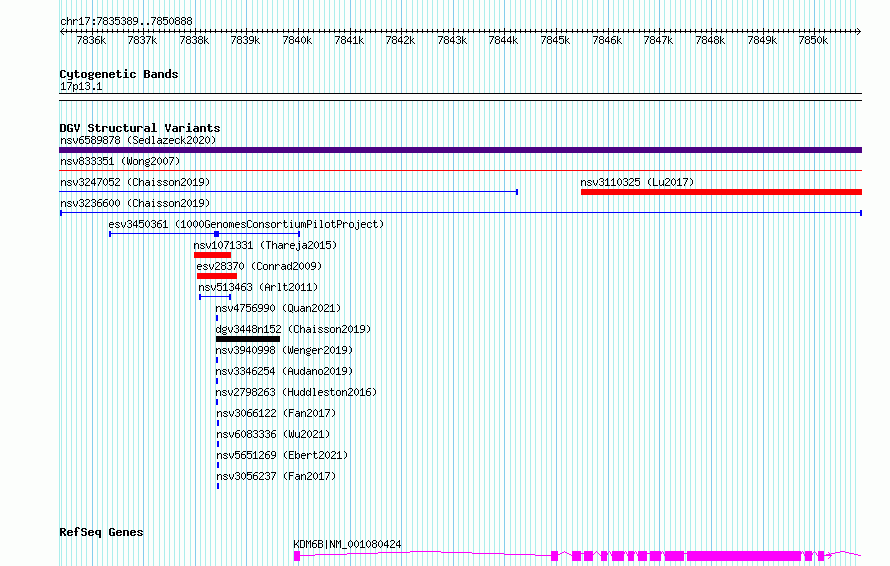Click the 7836k ruler tick label
The width and height of the screenshot is (890, 566).
pos(91,40)
